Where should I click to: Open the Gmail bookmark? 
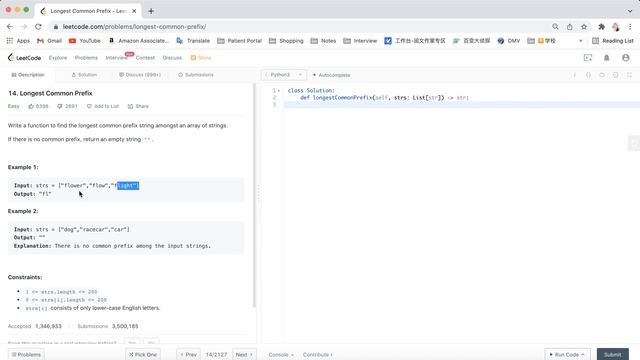[49, 41]
